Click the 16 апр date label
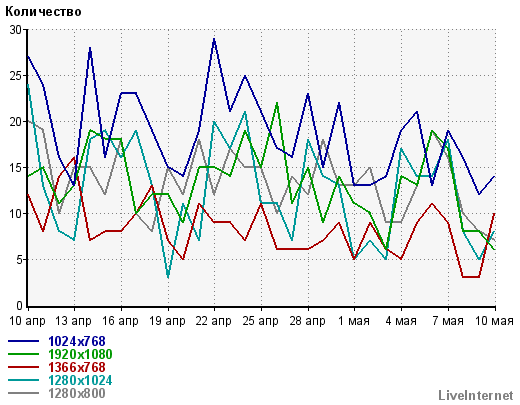 pos(120,321)
